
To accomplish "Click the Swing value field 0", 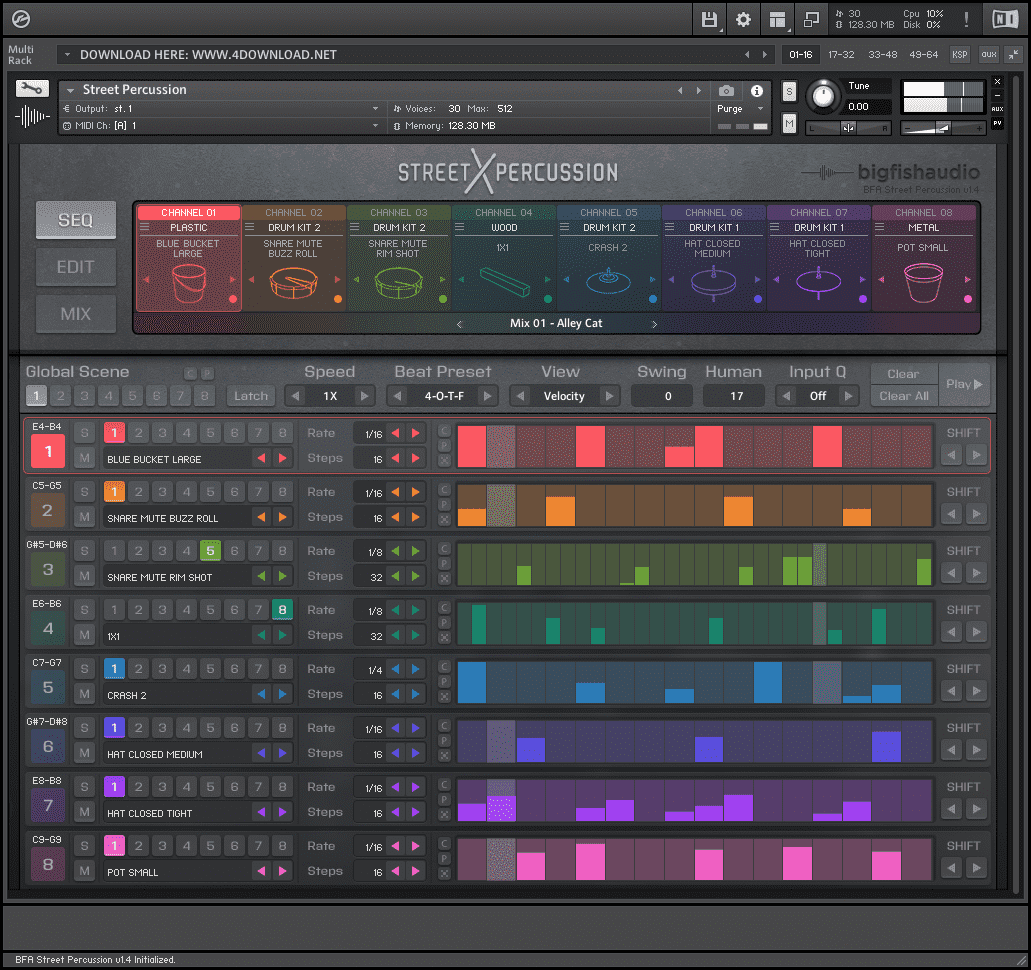I will click(661, 396).
